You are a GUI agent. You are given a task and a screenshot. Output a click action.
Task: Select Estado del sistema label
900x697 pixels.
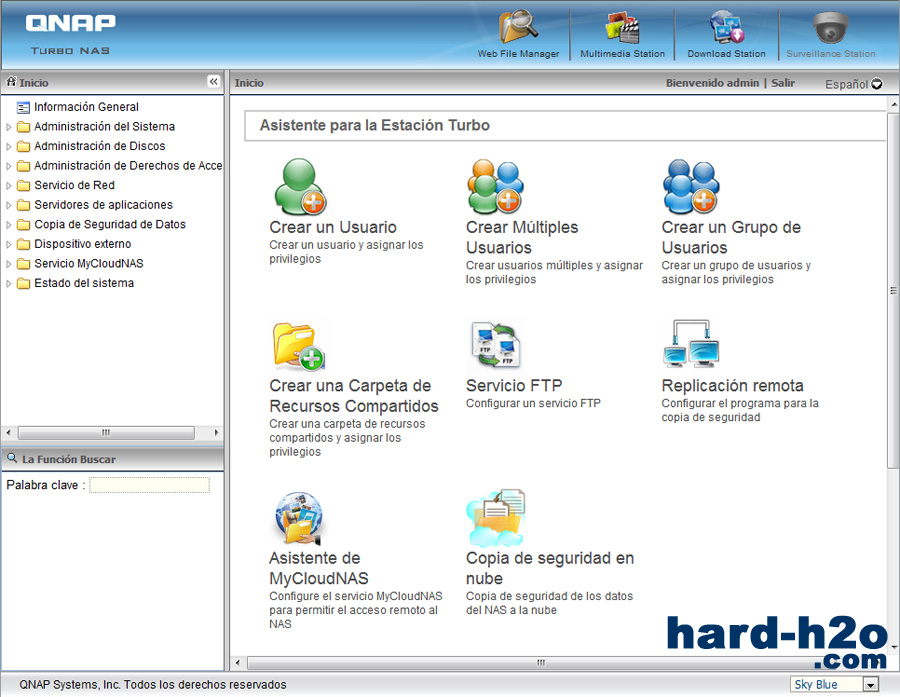[84, 282]
